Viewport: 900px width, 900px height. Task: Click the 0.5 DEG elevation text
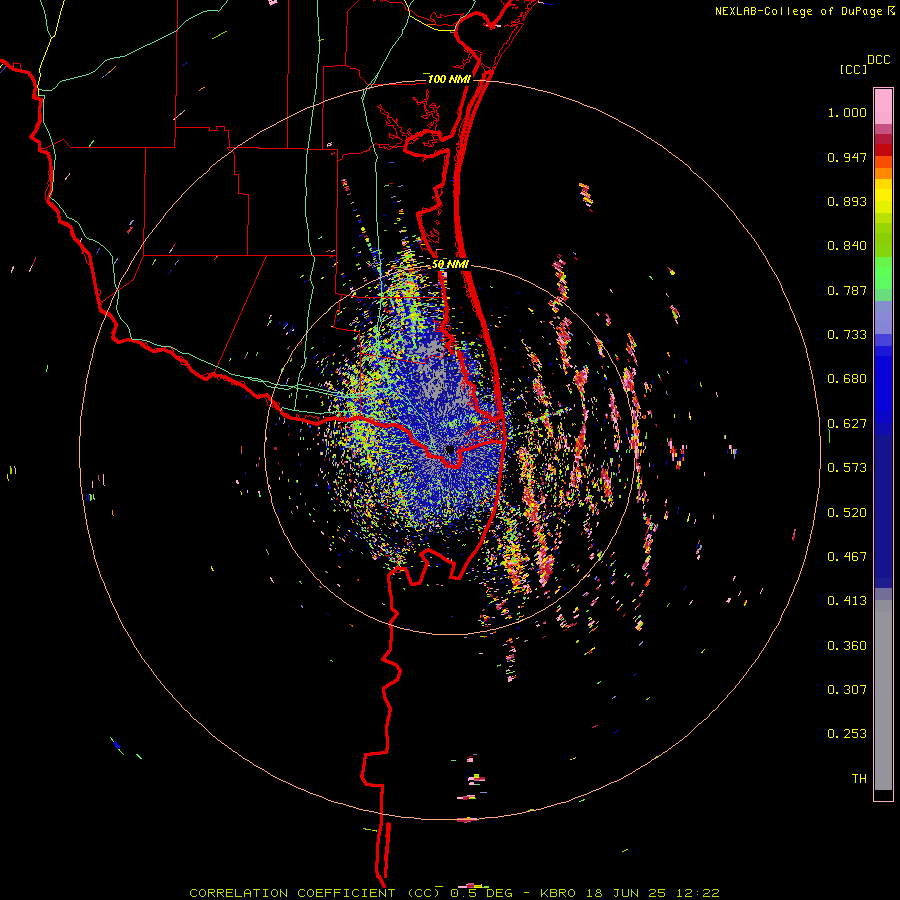click(480, 893)
